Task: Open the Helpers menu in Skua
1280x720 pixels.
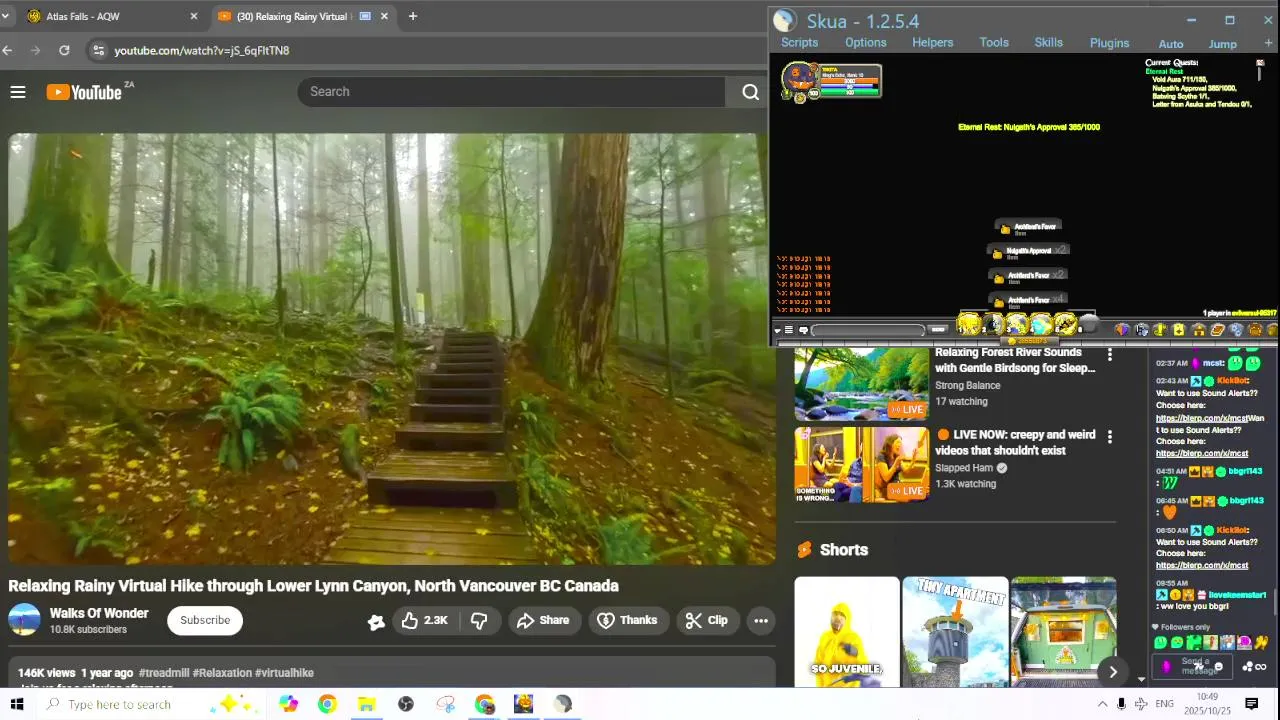Action: (932, 43)
